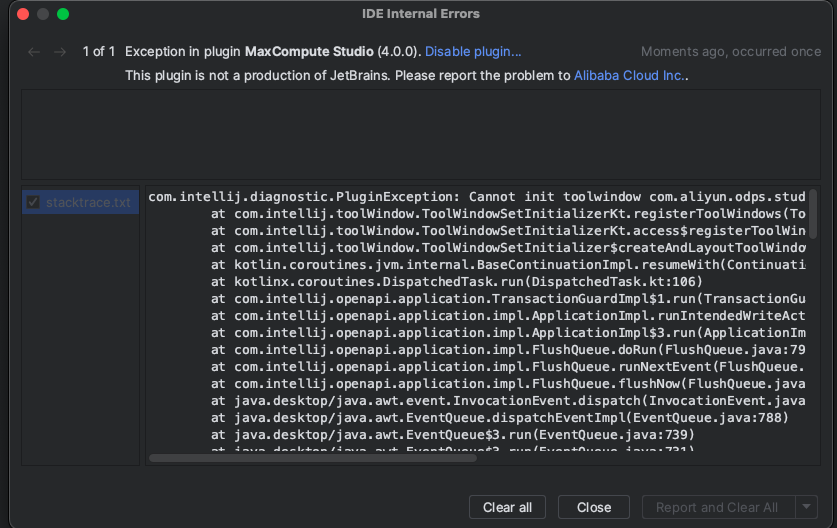Click the '1 of 1' error counter
The height and width of the screenshot is (528, 837).
pyautogui.click(x=99, y=51)
